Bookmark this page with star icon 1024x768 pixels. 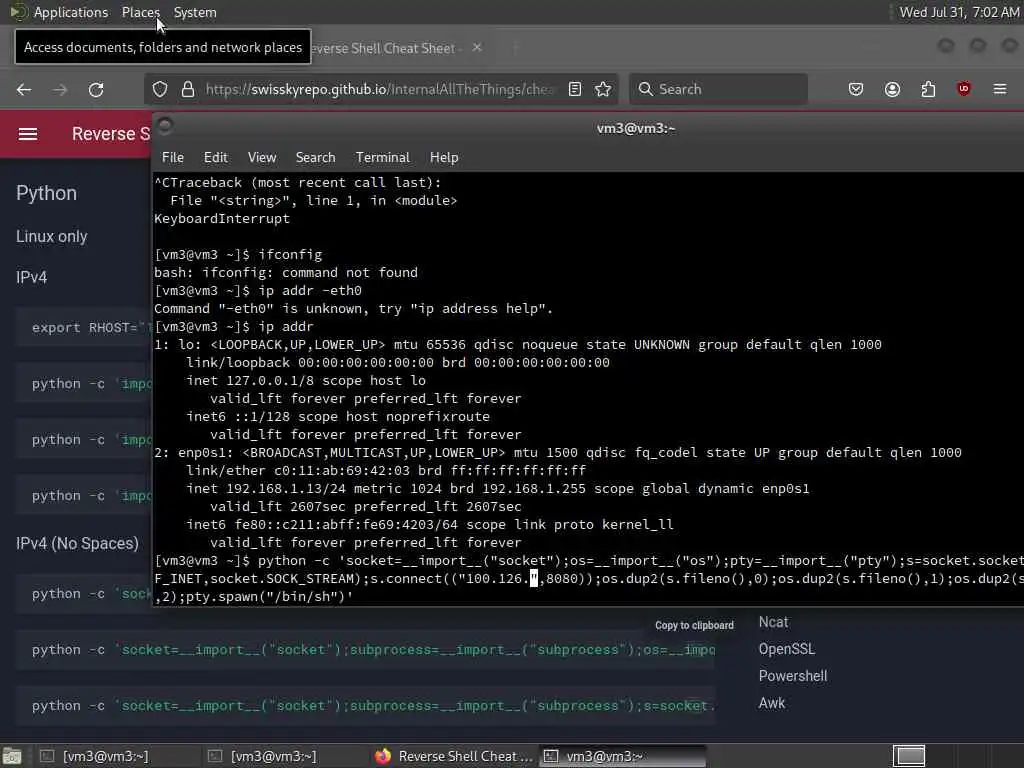pos(603,89)
